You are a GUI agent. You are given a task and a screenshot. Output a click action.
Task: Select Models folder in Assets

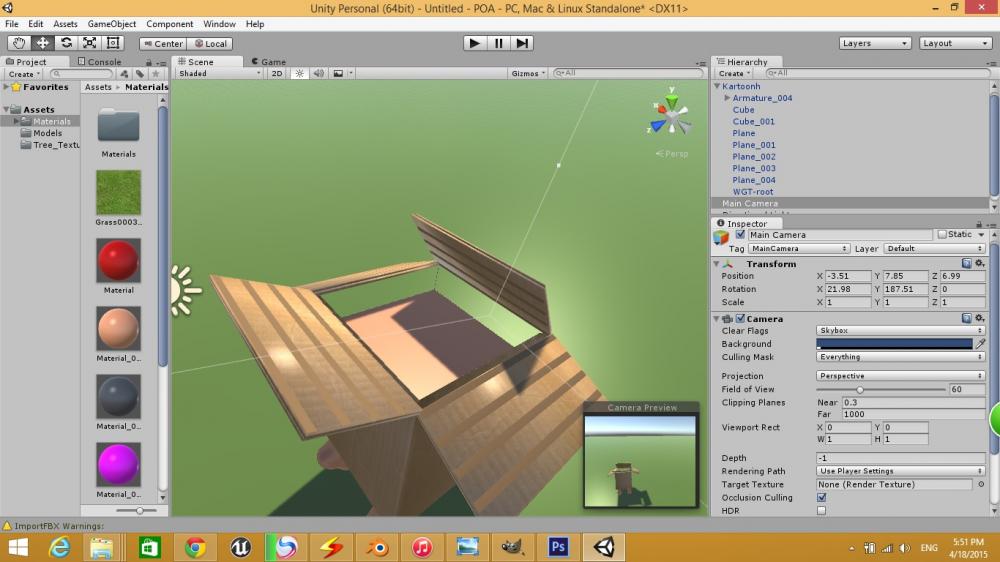[x=47, y=133]
